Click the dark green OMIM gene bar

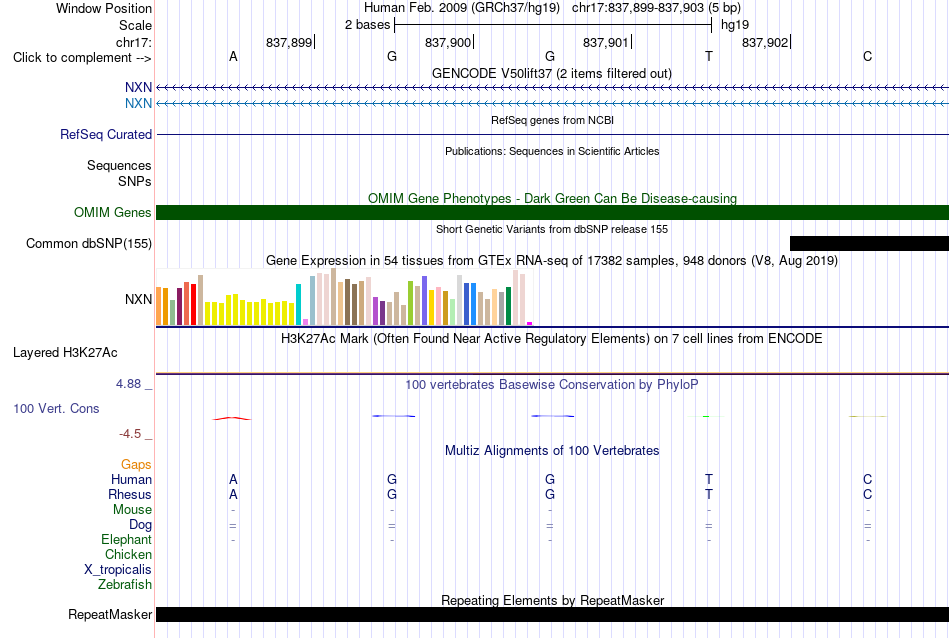tap(552, 213)
